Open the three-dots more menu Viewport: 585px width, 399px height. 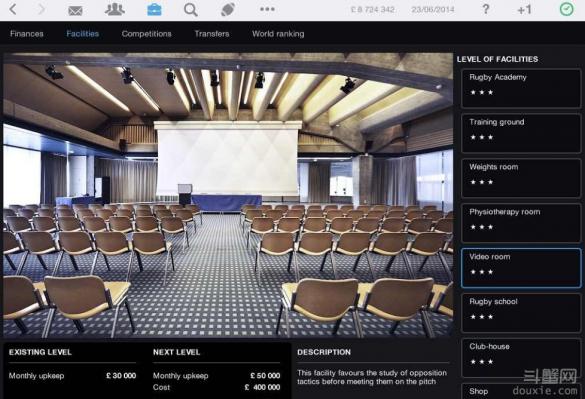pos(267,9)
